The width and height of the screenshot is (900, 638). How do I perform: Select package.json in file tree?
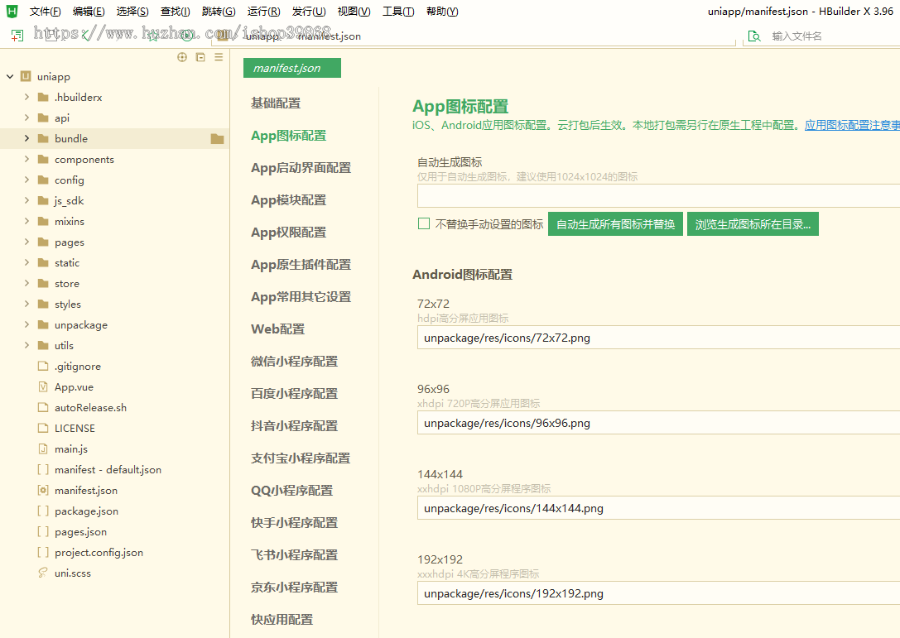click(86, 511)
